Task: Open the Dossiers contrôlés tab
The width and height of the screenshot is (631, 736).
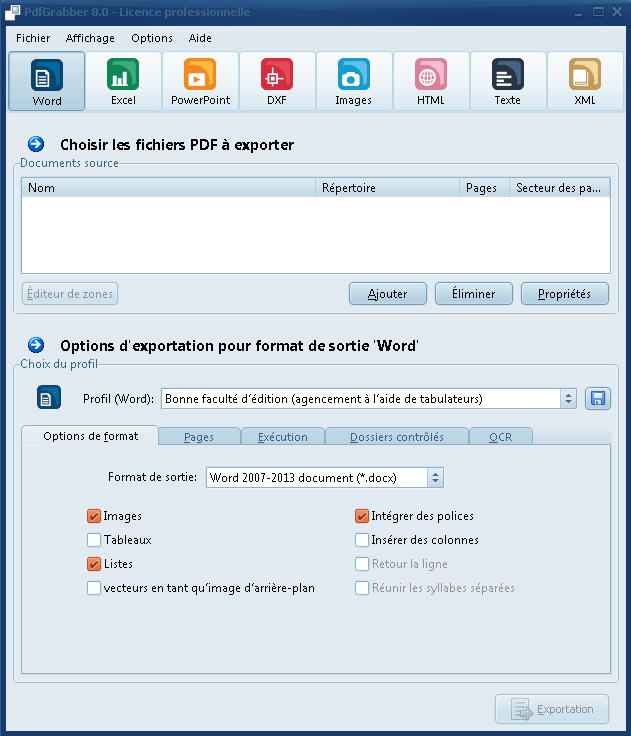Action: pos(397,437)
